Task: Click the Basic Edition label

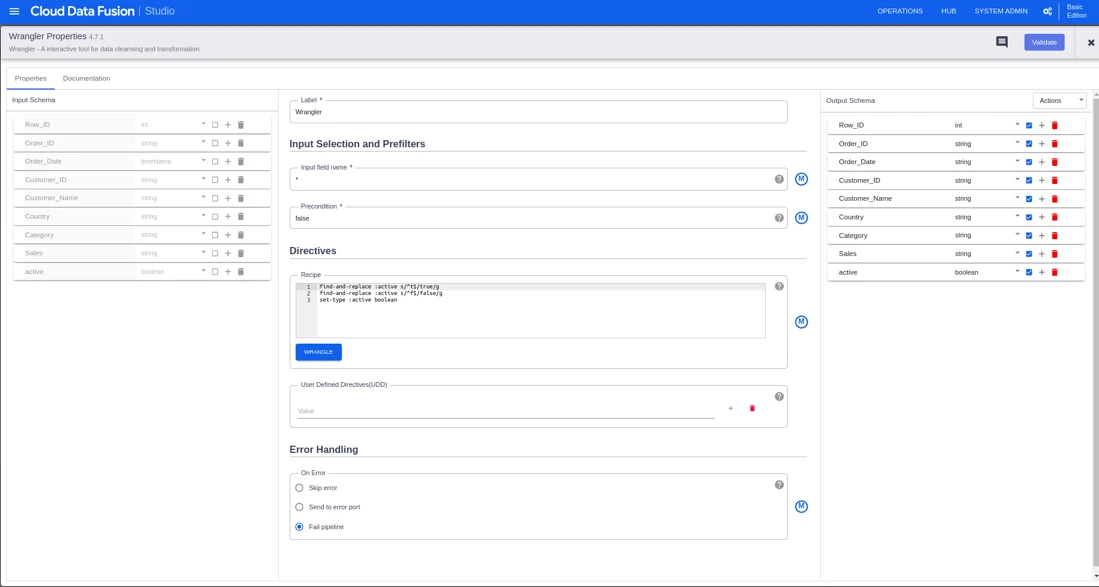Action: (x=1077, y=11)
